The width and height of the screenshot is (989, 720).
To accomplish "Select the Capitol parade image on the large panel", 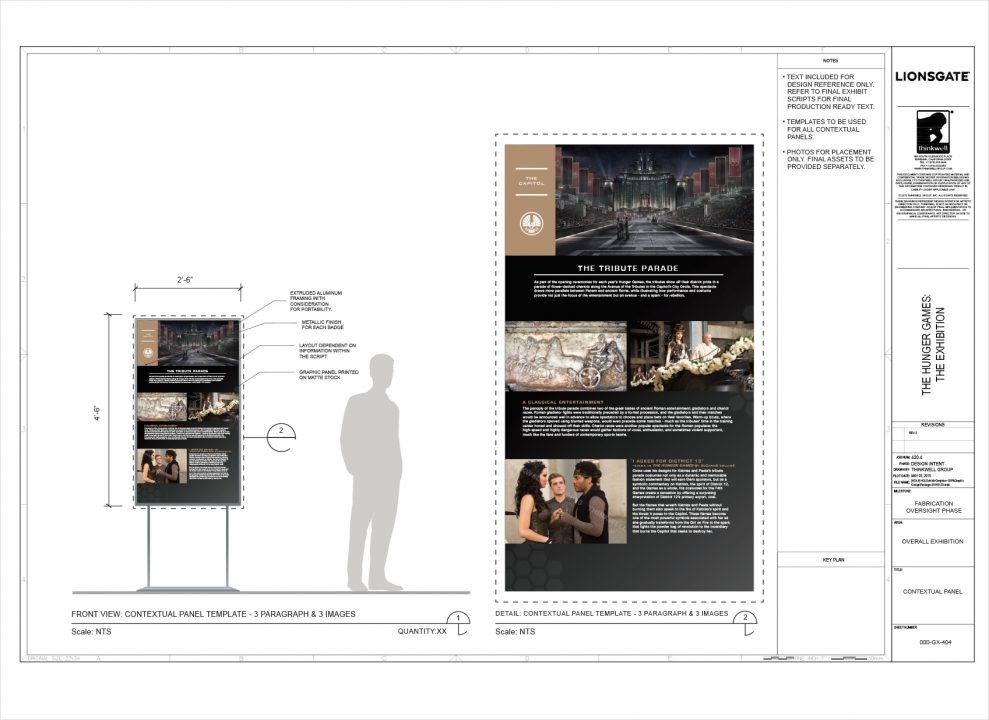I will coord(654,200).
